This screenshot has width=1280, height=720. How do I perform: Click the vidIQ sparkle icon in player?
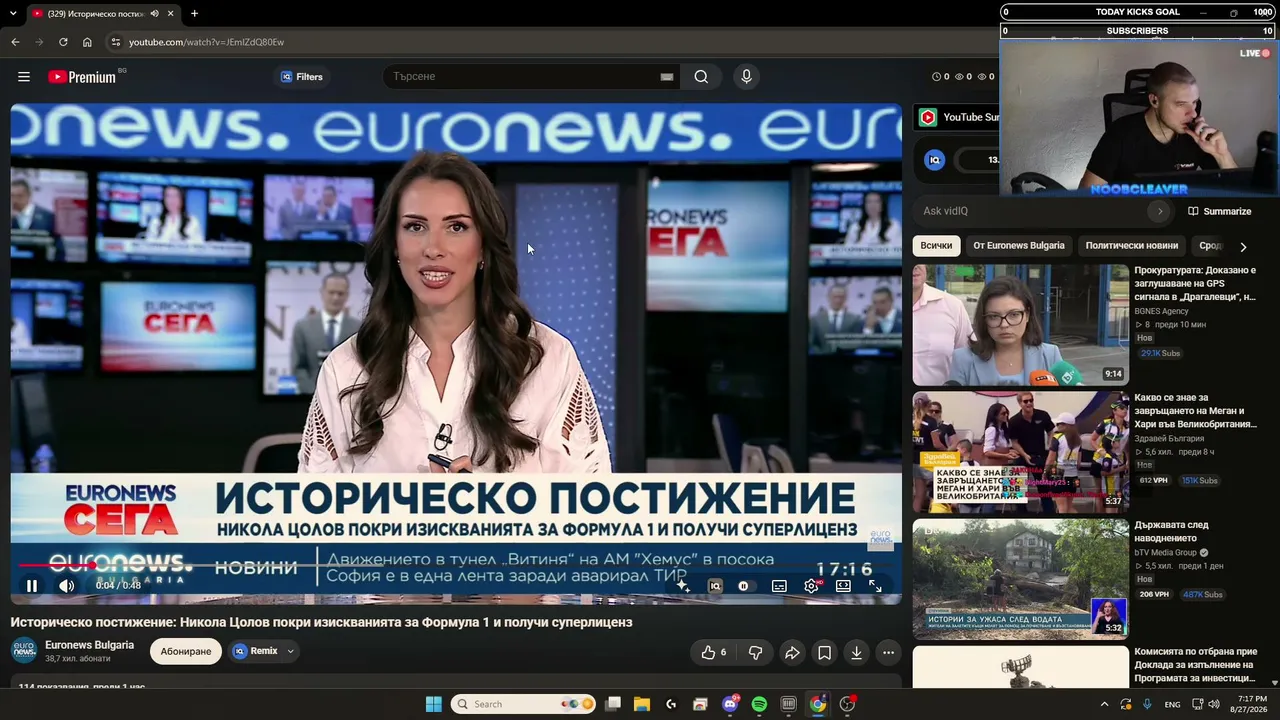pyautogui.click(x=683, y=586)
